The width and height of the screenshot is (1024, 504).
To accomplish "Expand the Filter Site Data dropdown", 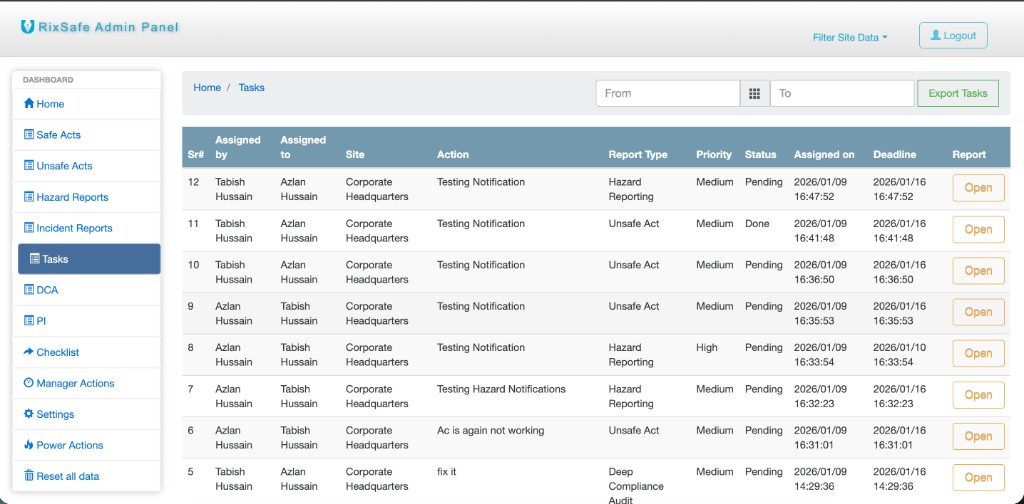I will [x=850, y=37].
